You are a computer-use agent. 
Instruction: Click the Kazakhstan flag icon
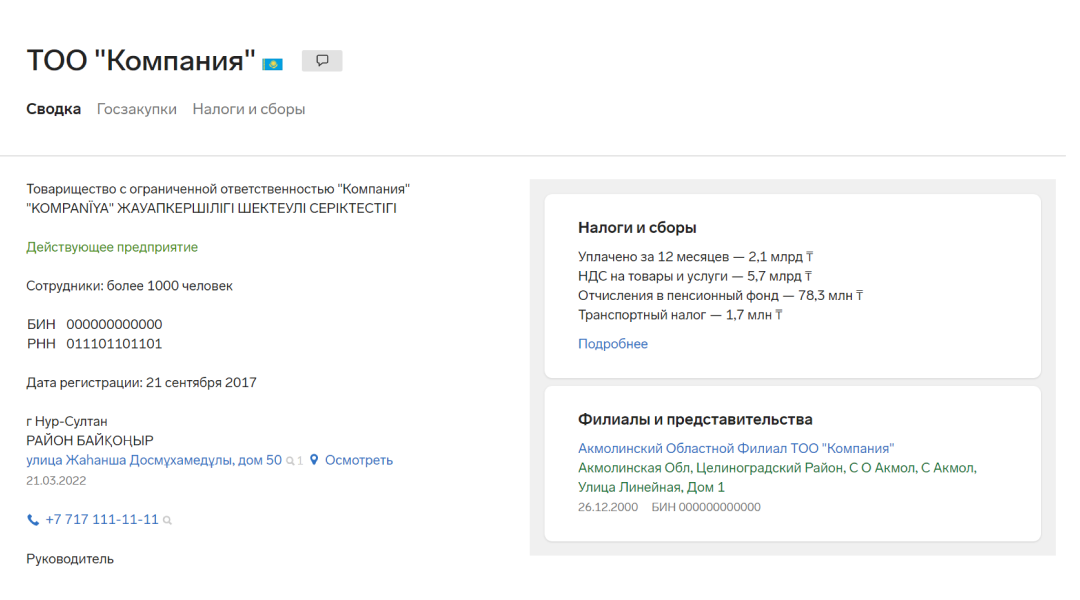point(272,64)
